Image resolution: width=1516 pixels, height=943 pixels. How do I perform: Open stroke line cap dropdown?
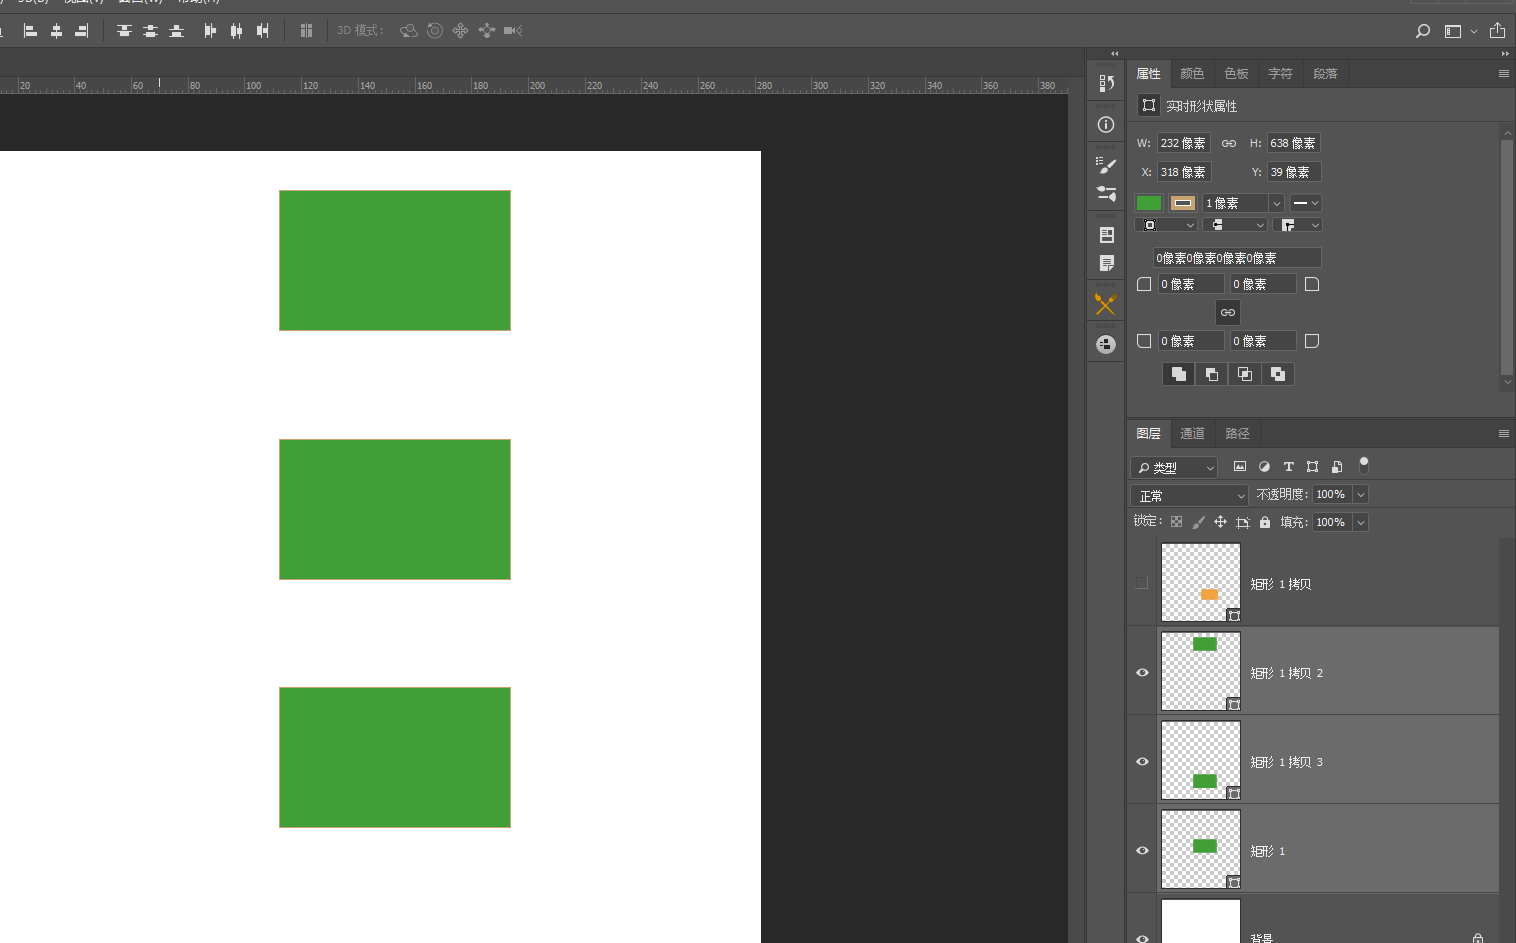pos(1235,225)
